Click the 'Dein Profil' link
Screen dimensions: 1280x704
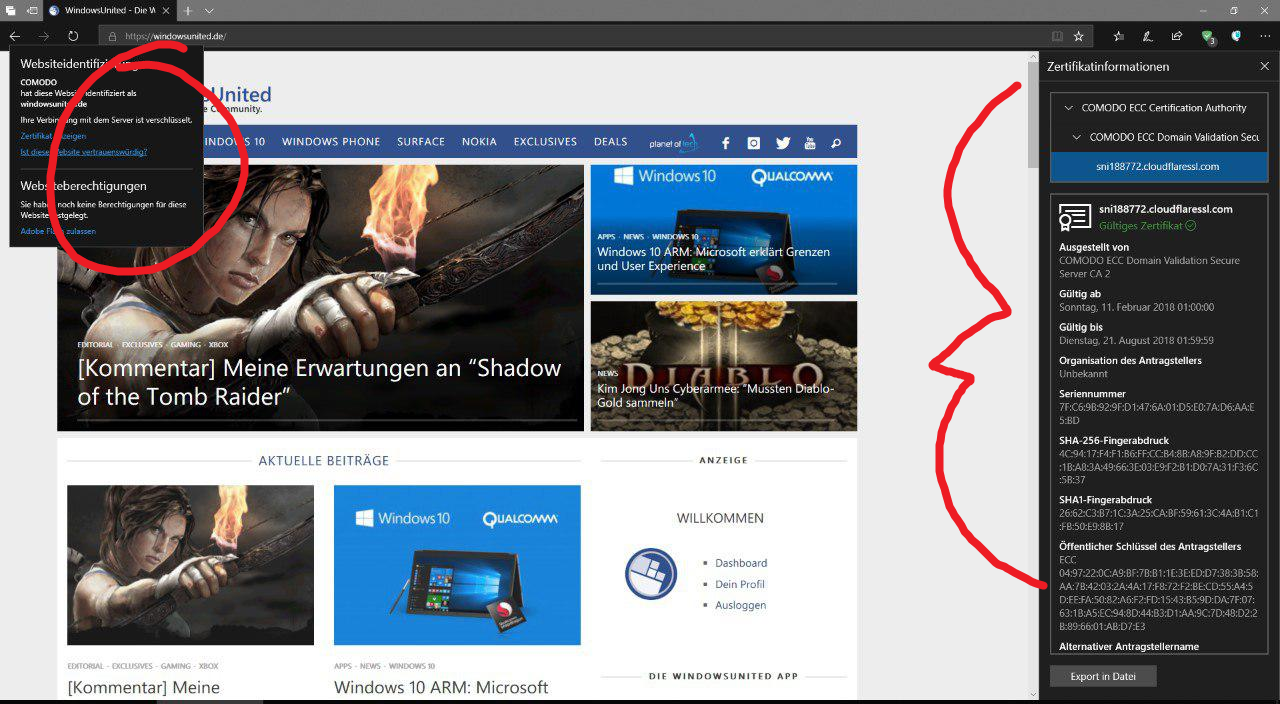tap(740, 584)
